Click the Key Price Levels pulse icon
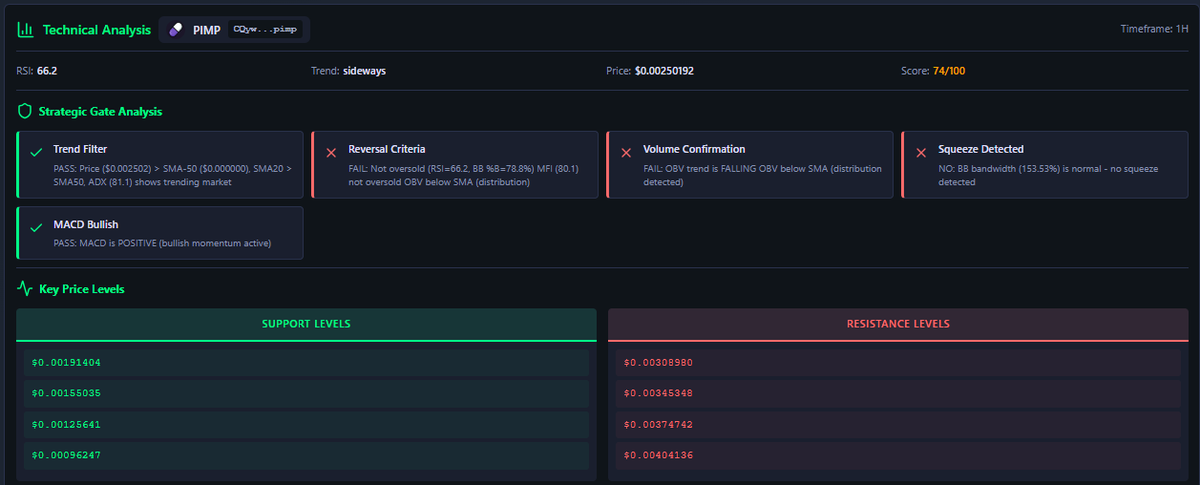Image resolution: width=1200 pixels, height=485 pixels. tap(26, 289)
